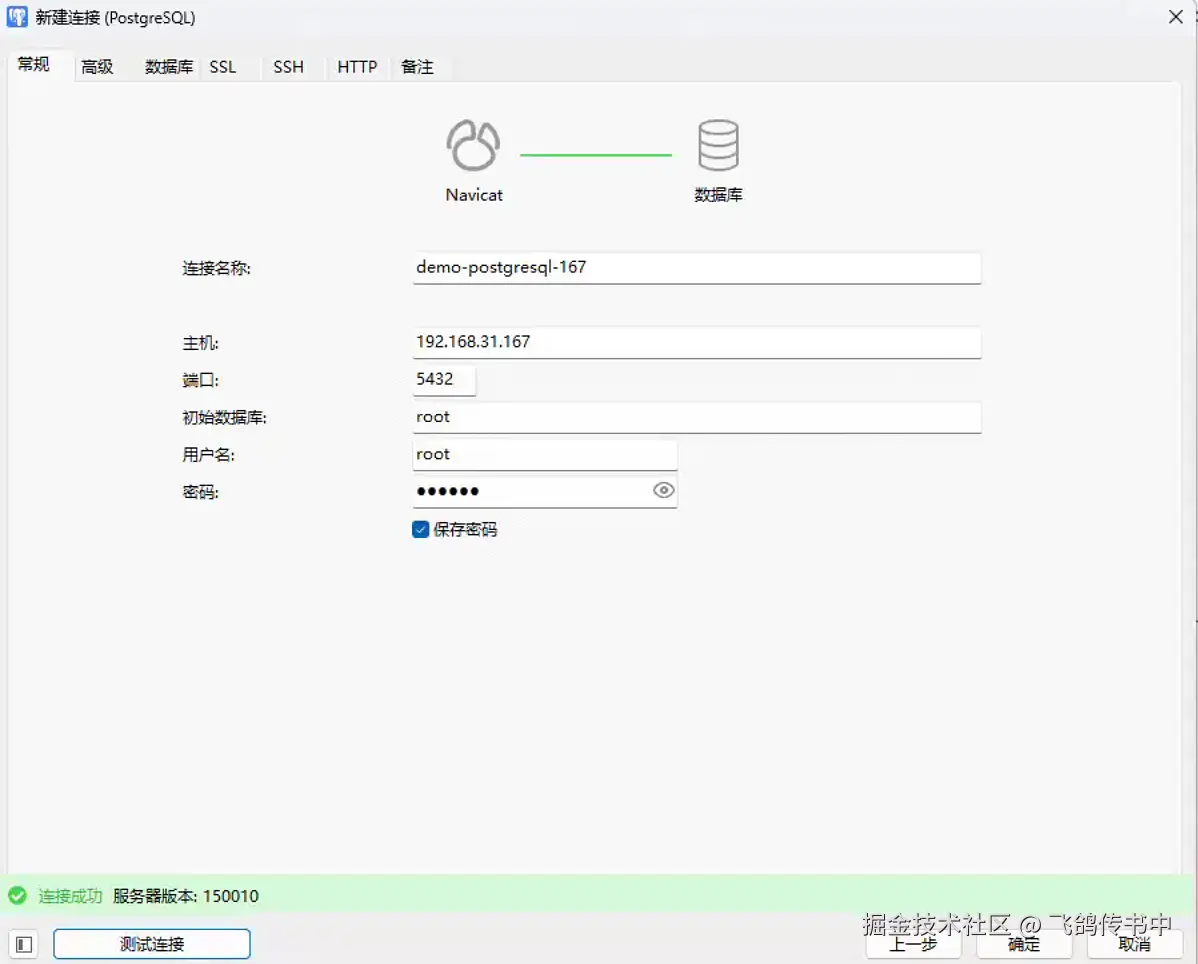Switch to the SSH tab
1198x964 pixels.
[x=289, y=67]
